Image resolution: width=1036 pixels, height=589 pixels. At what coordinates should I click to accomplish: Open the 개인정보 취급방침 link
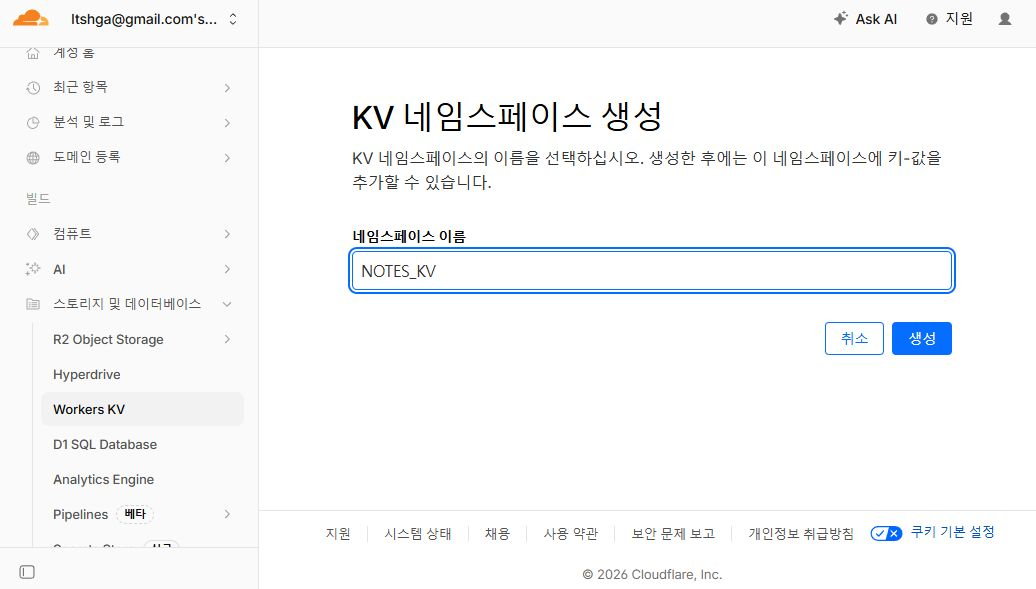801,533
